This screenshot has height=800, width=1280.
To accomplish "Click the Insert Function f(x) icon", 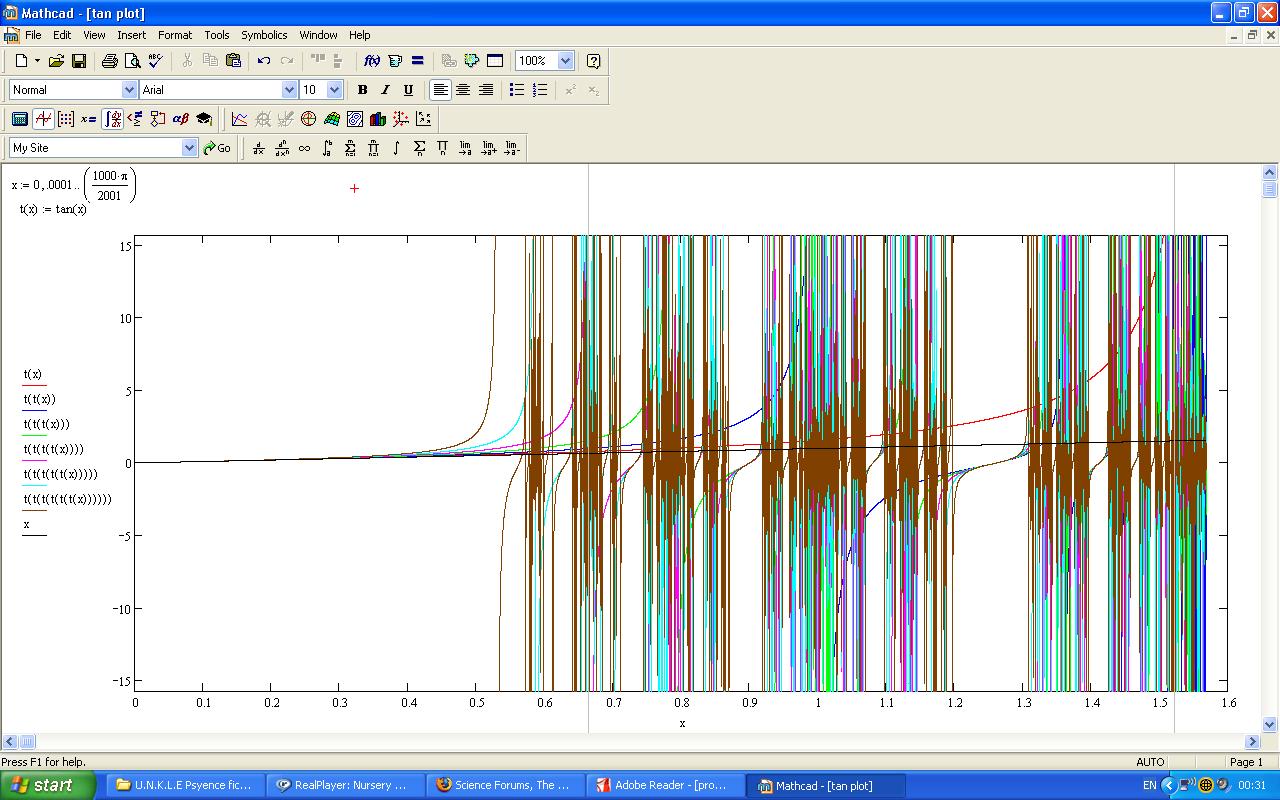I will tap(371, 61).
